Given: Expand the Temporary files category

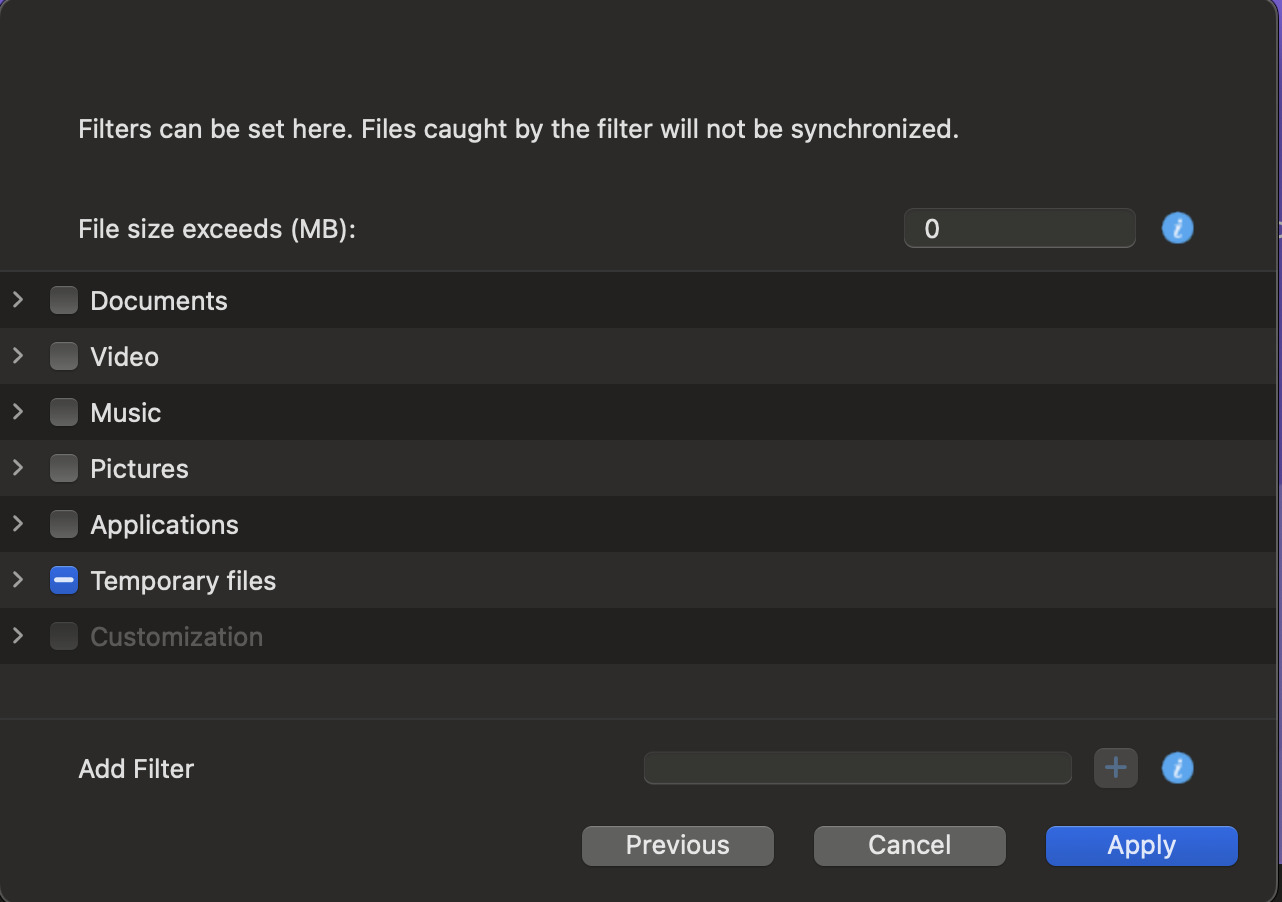Looking at the screenshot, I should 17,579.
